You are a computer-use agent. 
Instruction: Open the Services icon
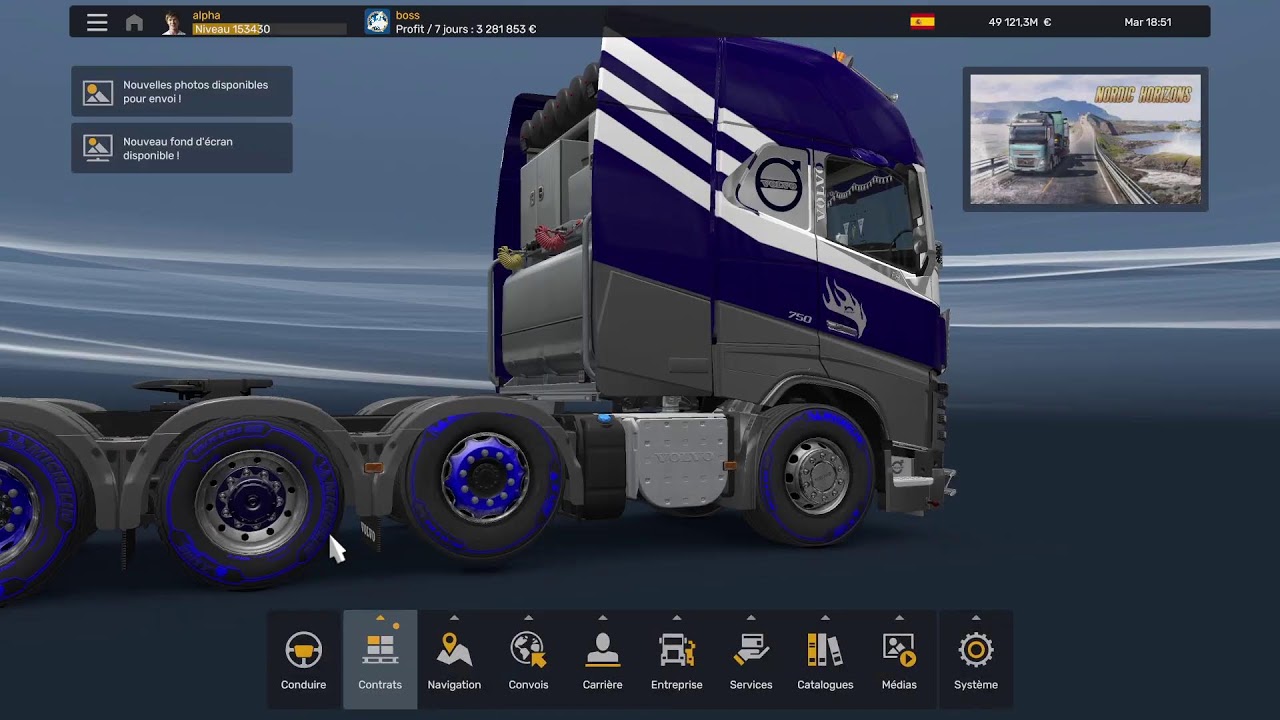point(751,650)
